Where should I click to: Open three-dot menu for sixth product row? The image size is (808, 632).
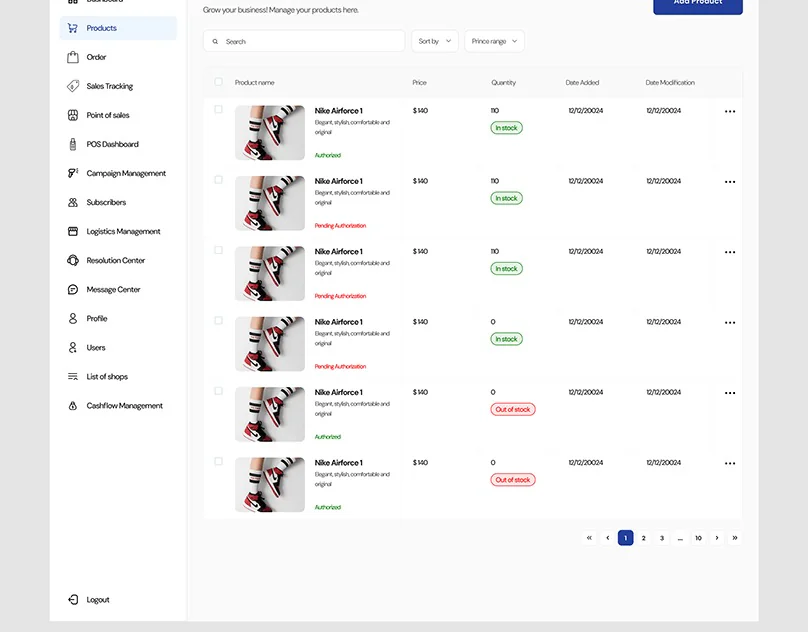point(730,463)
